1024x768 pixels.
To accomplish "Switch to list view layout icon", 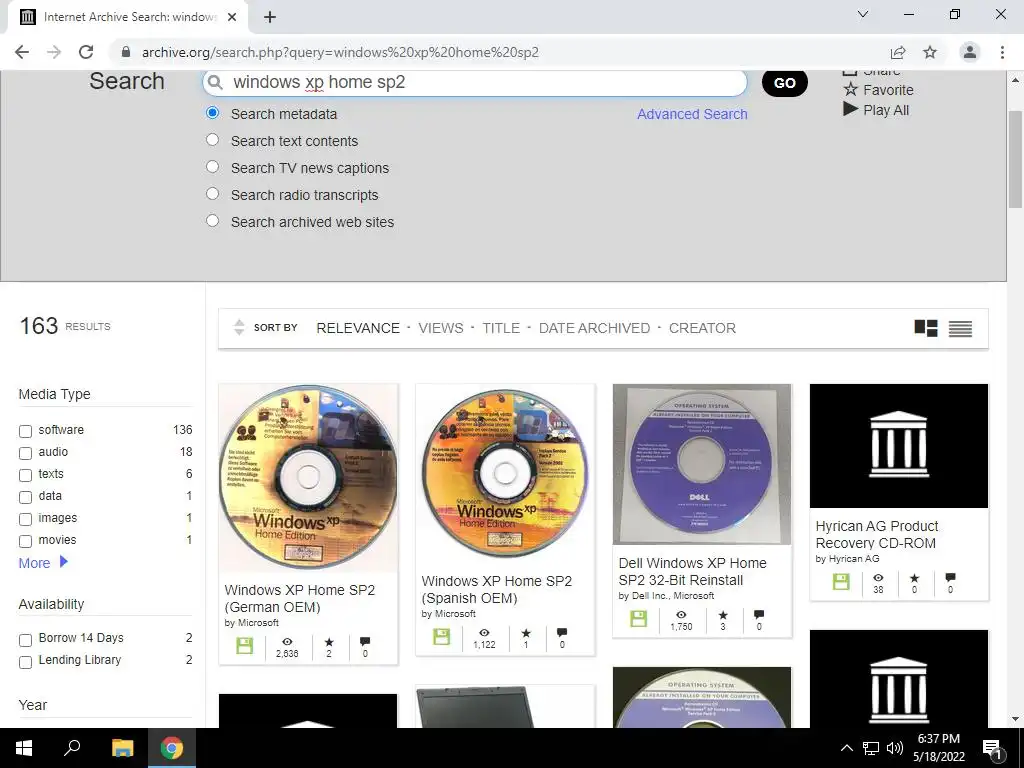I will click(960, 328).
